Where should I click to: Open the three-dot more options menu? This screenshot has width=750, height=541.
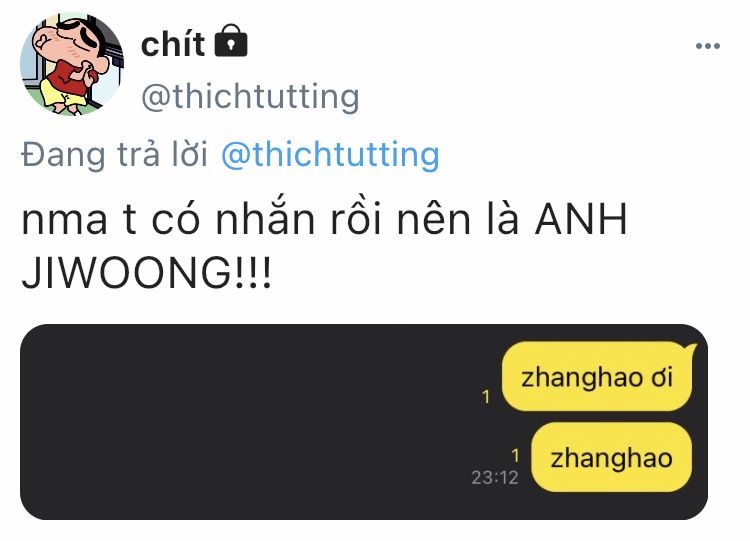pyautogui.click(x=707, y=46)
